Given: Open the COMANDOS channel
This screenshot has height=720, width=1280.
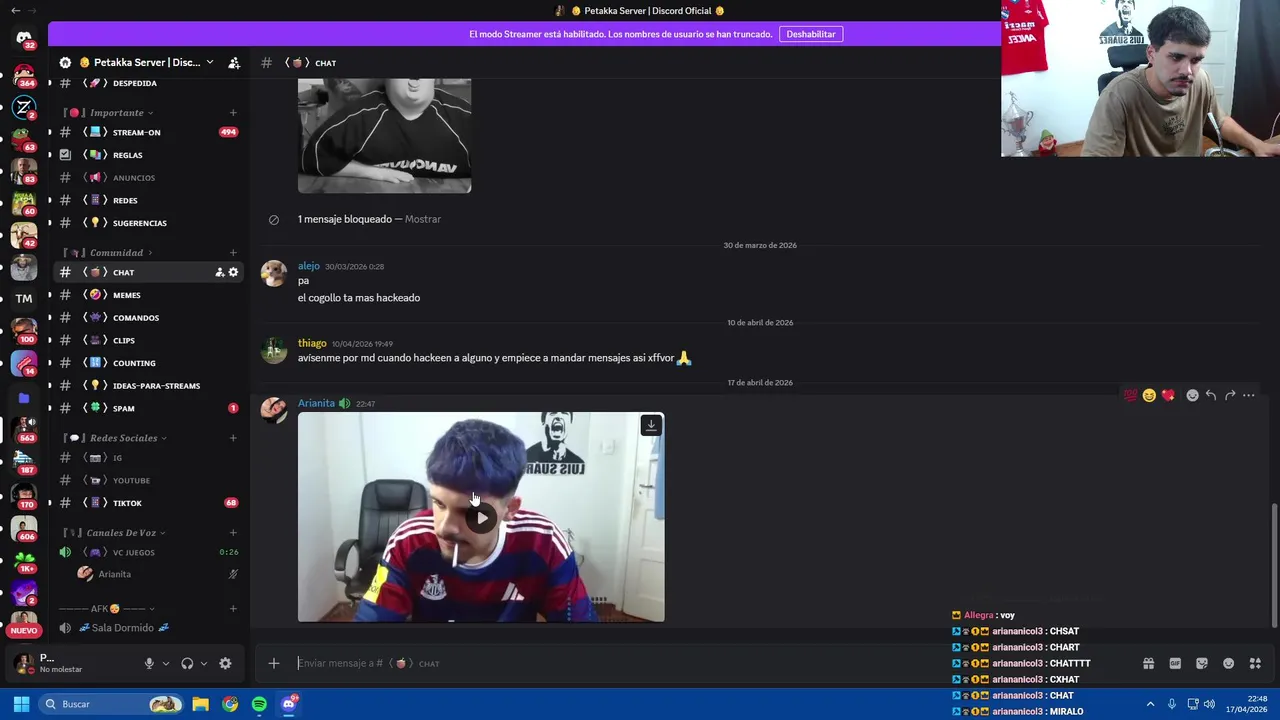Looking at the screenshot, I should tap(148, 318).
